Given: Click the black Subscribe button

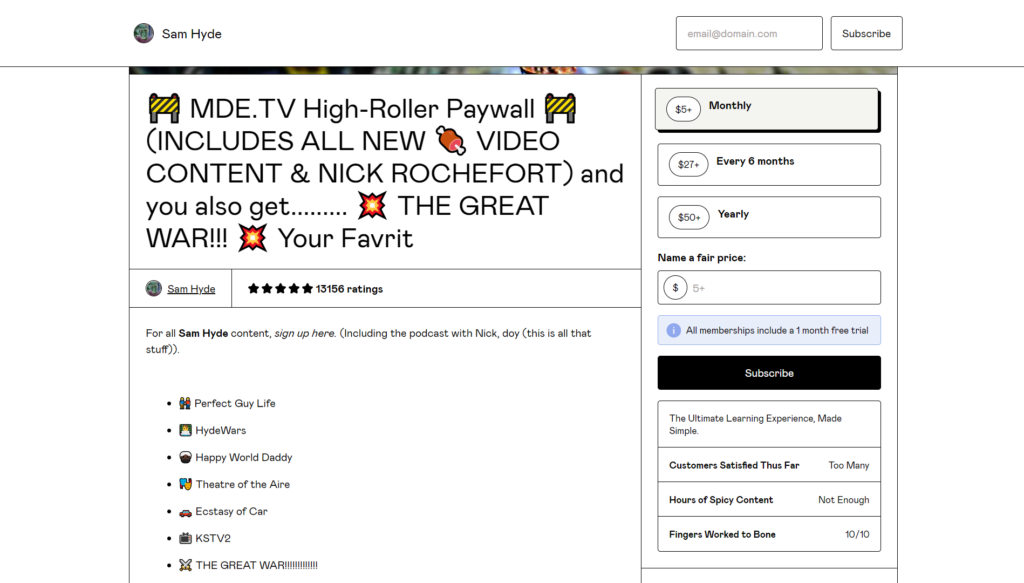Looking at the screenshot, I should 769,373.
